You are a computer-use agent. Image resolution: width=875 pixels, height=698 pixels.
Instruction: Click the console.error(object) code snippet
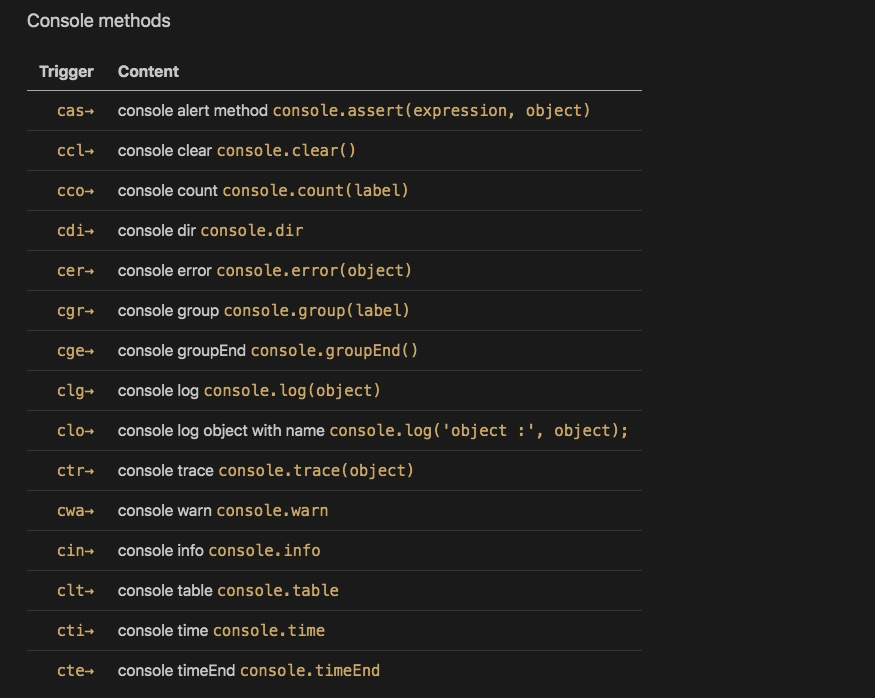314,270
